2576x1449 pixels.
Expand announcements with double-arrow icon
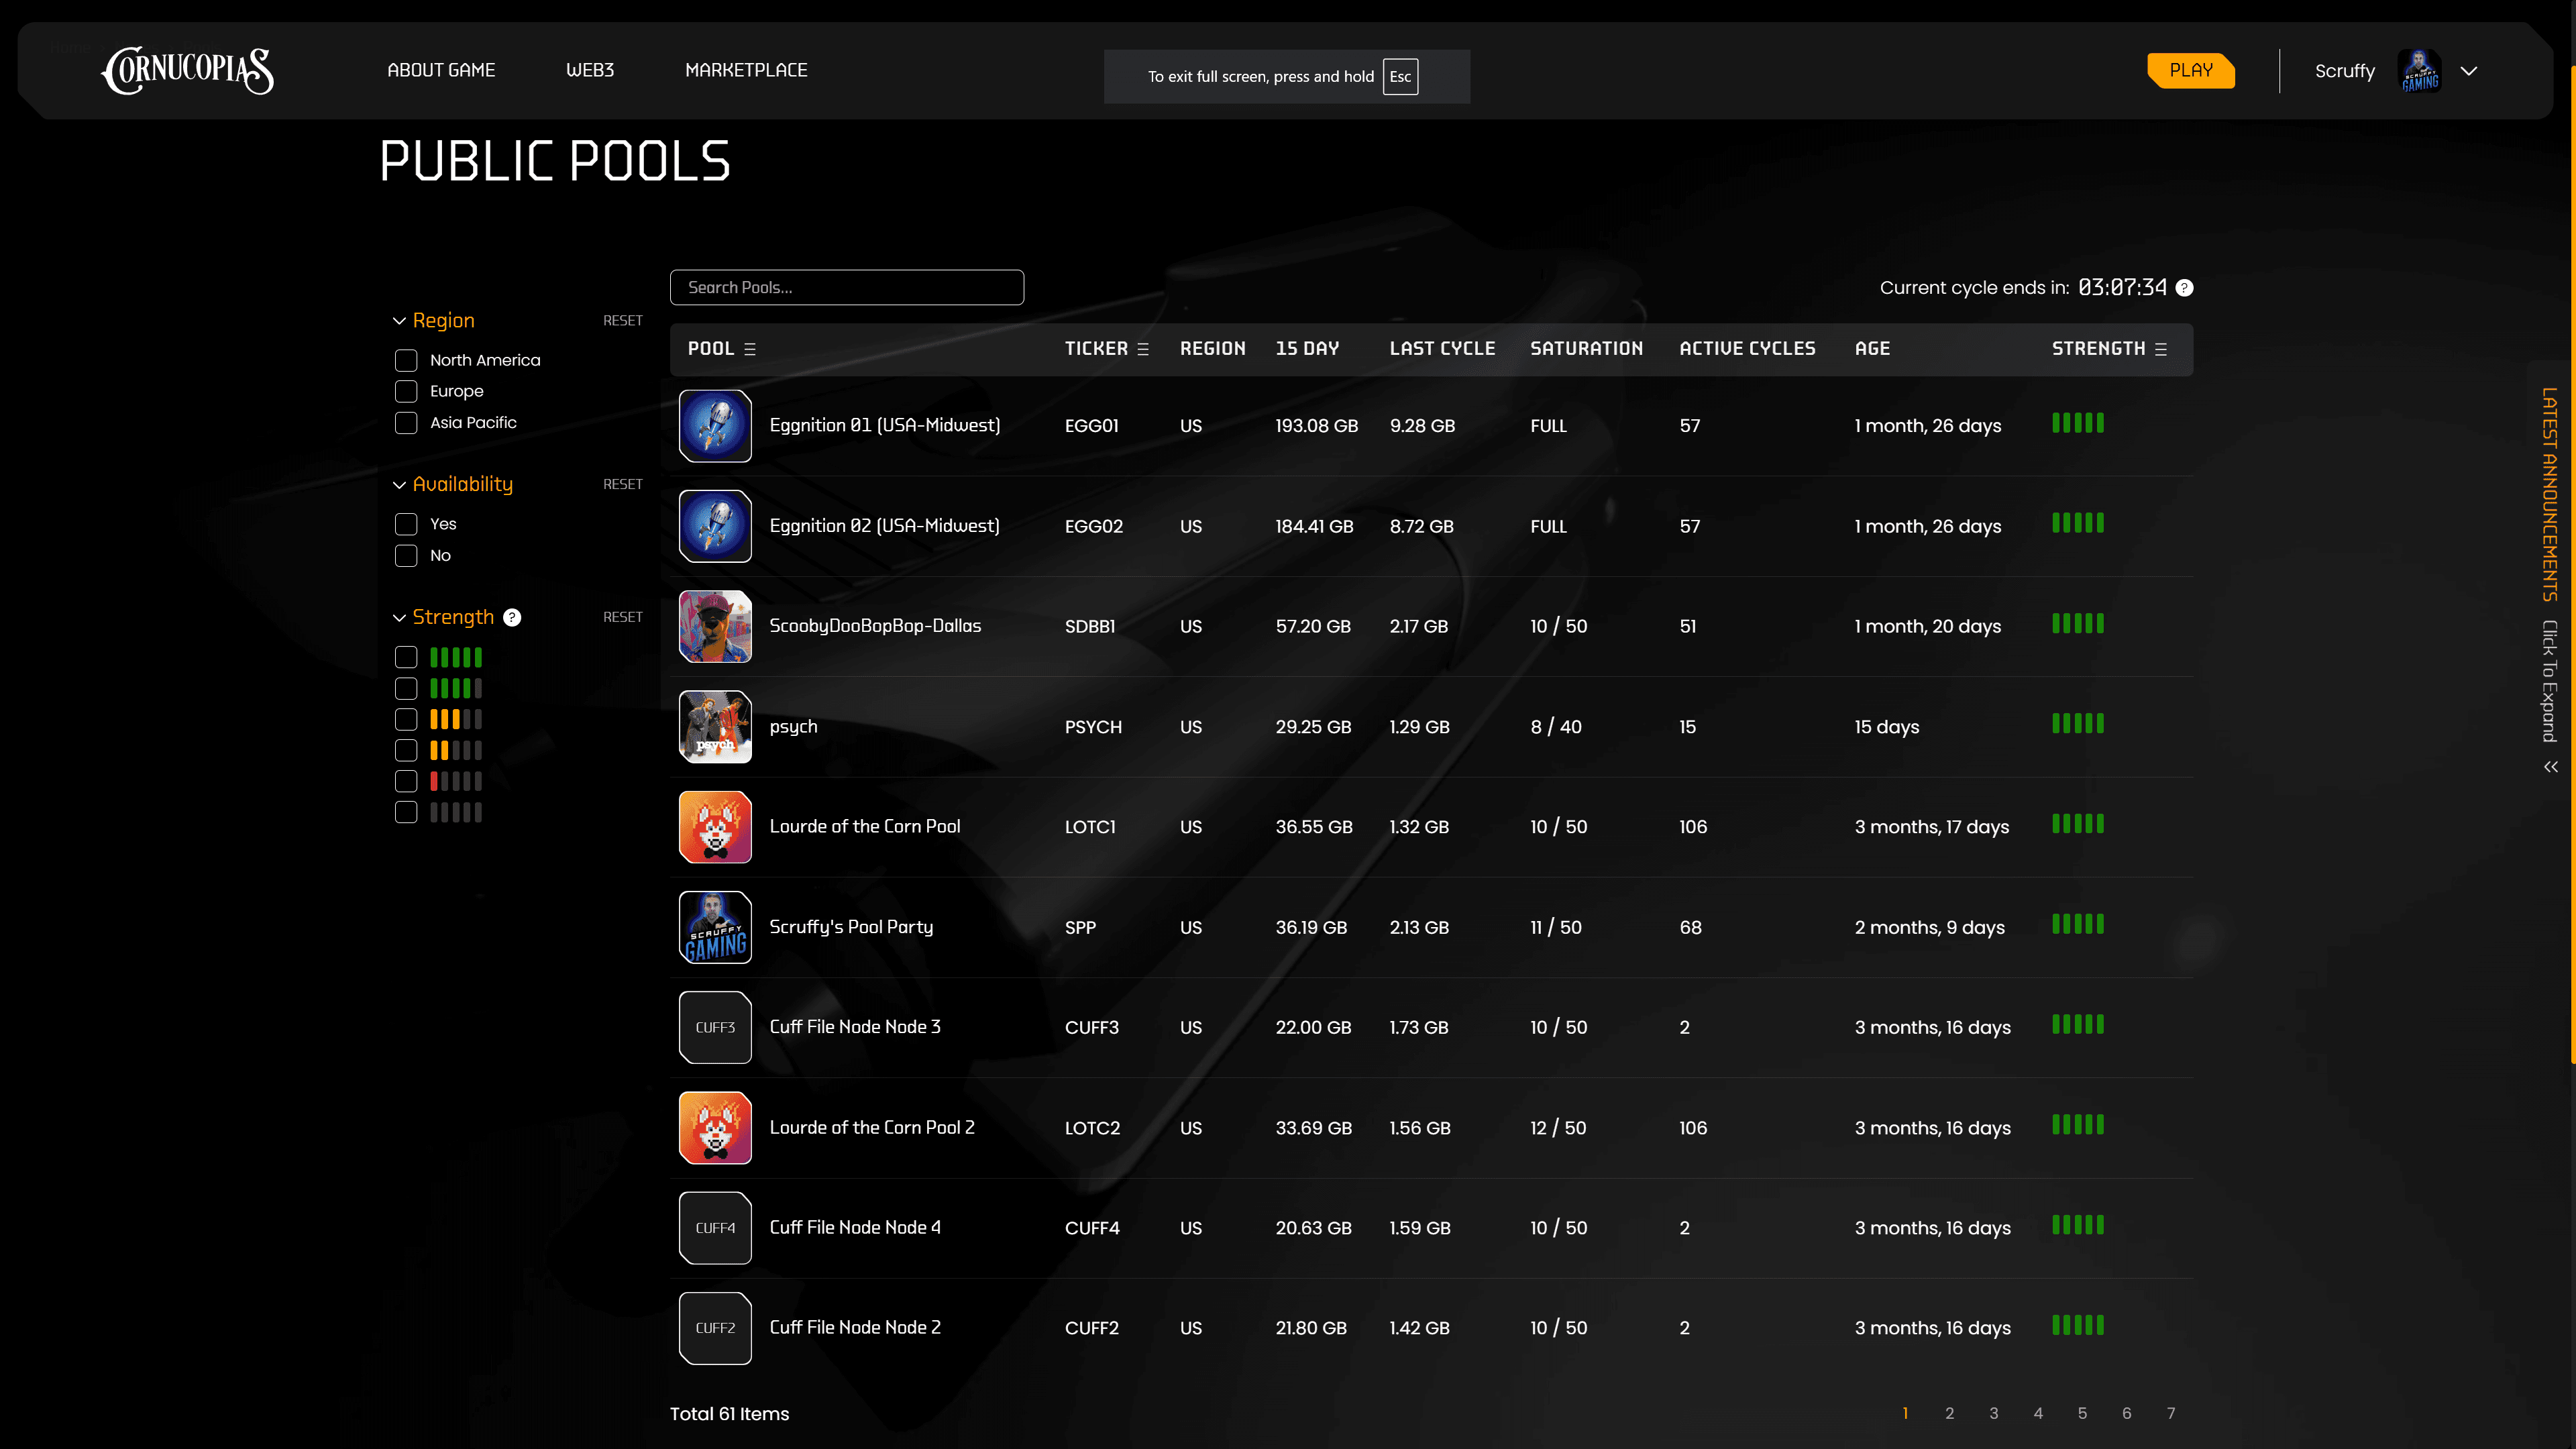(x=2551, y=767)
